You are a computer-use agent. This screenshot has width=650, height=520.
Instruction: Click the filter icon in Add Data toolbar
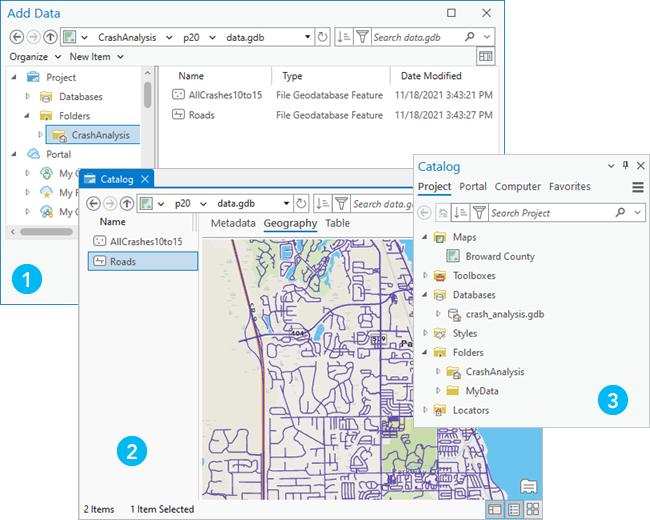tap(362, 37)
